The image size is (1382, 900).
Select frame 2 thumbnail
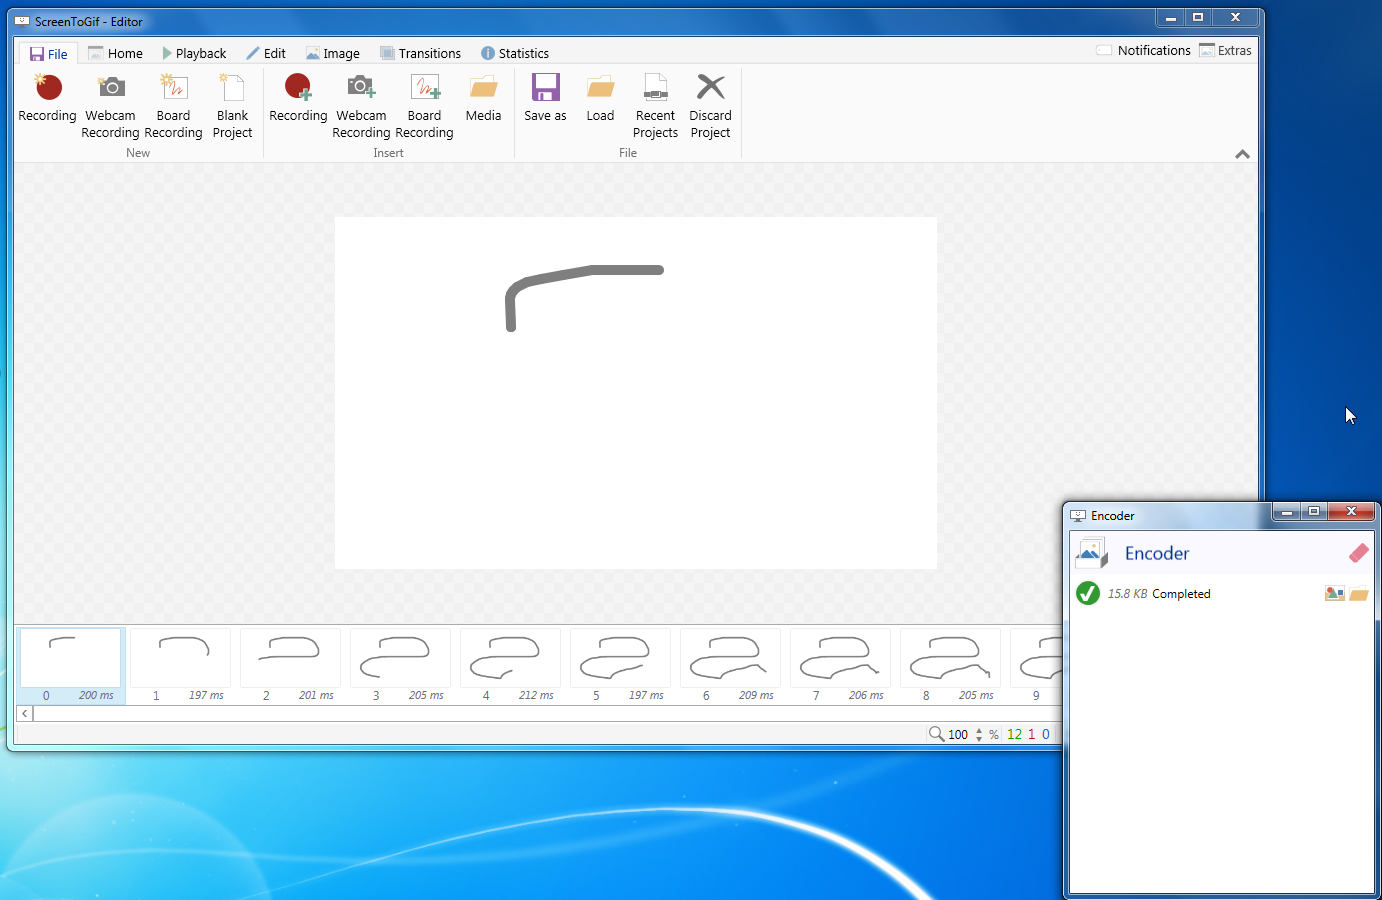291,666
